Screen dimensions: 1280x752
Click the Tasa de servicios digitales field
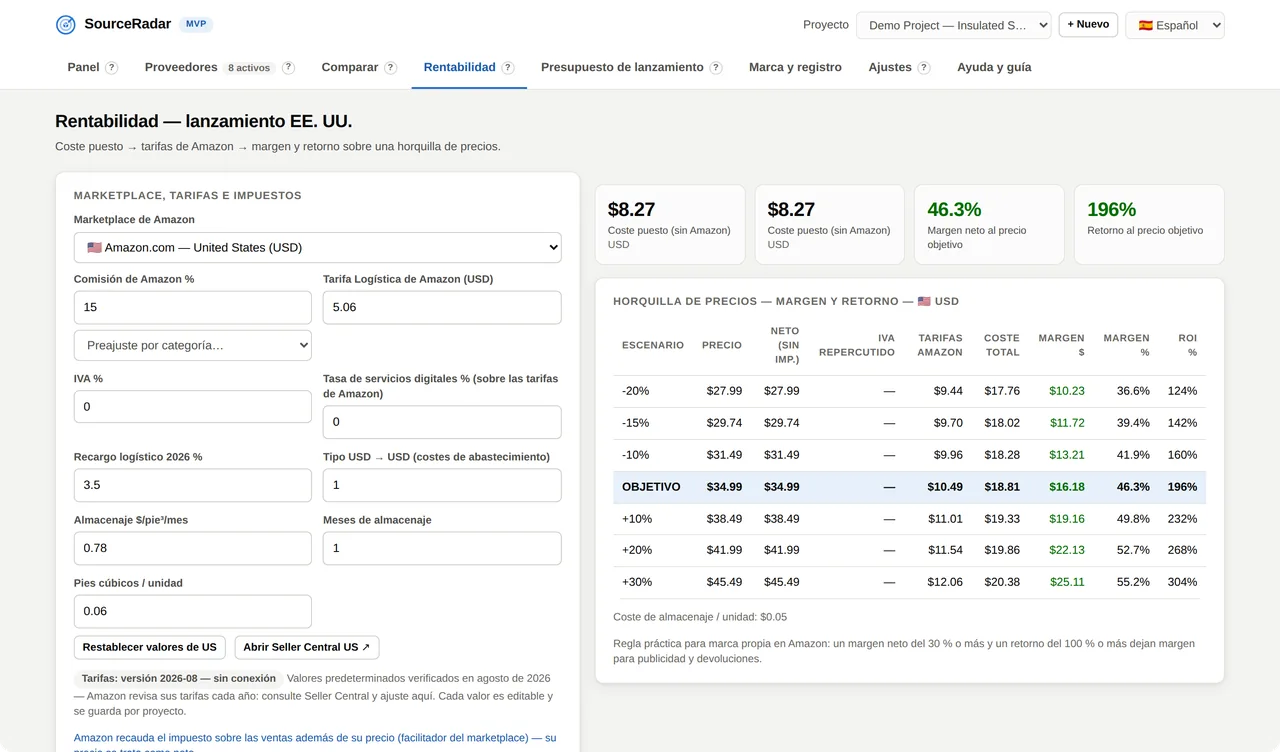point(442,422)
